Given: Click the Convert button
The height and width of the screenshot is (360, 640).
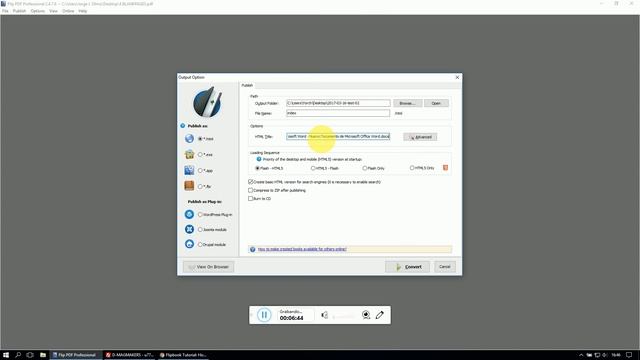Looking at the screenshot, I should click(407, 267).
